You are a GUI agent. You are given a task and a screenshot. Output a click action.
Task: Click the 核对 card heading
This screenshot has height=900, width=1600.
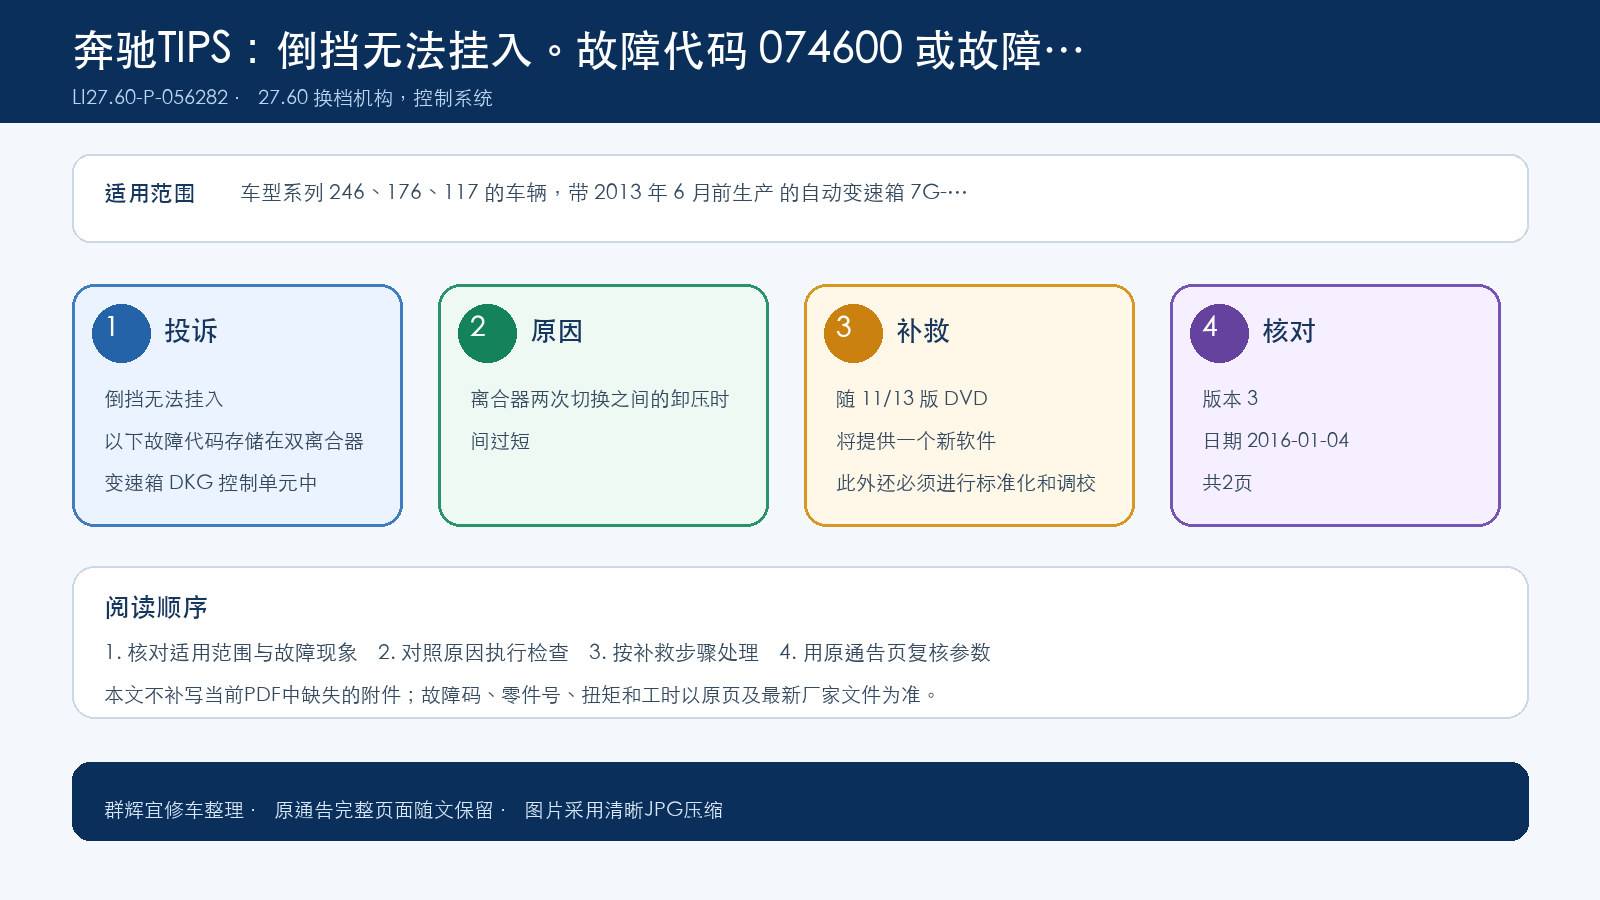point(1288,331)
